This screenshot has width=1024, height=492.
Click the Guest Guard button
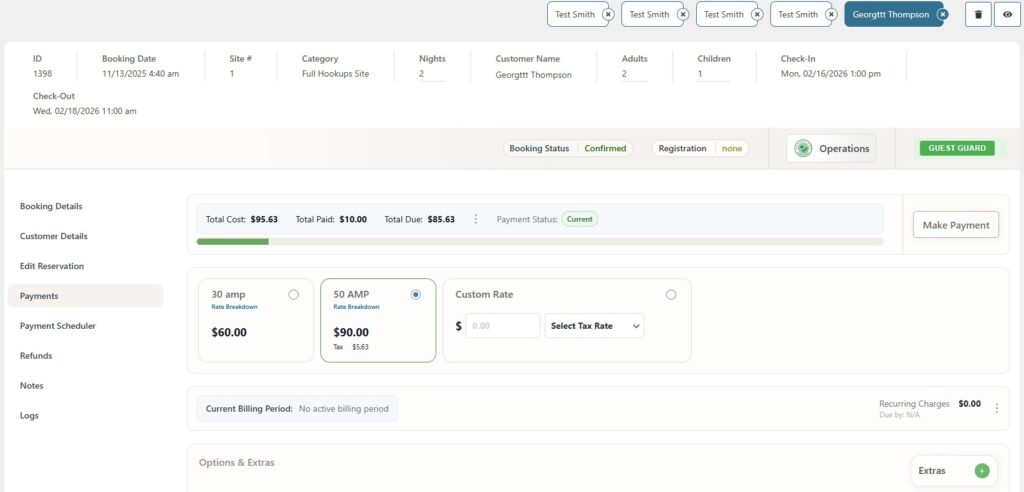(x=957, y=148)
